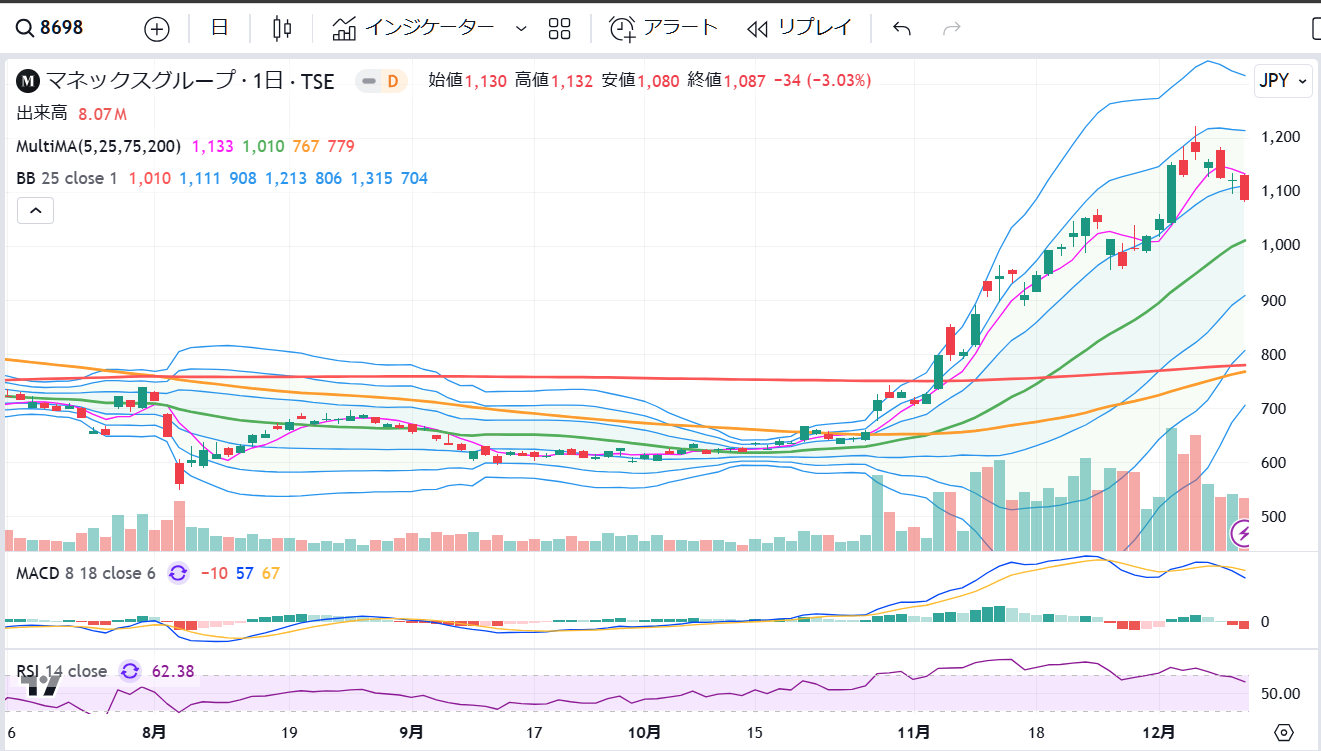Click the RSI refresh circular icon
The height and width of the screenshot is (751, 1321).
(x=130, y=671)
